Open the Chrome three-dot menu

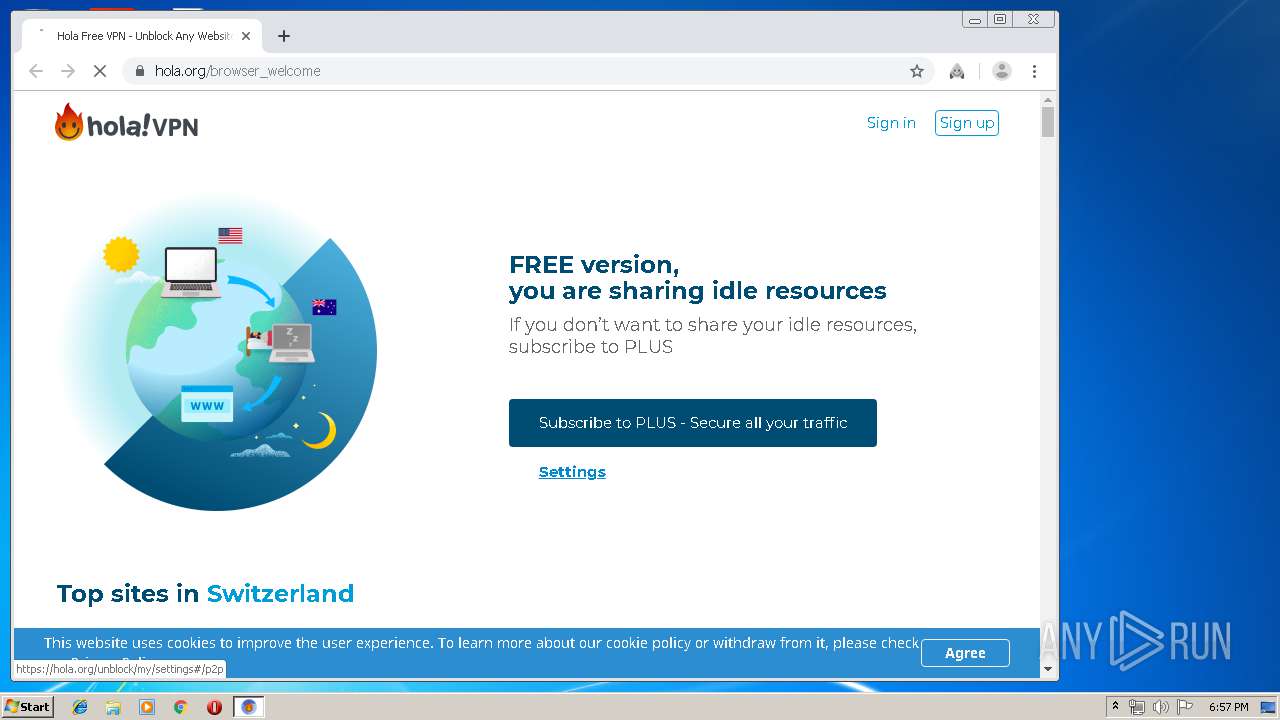pyautogui.click(x=1034, y=71)
